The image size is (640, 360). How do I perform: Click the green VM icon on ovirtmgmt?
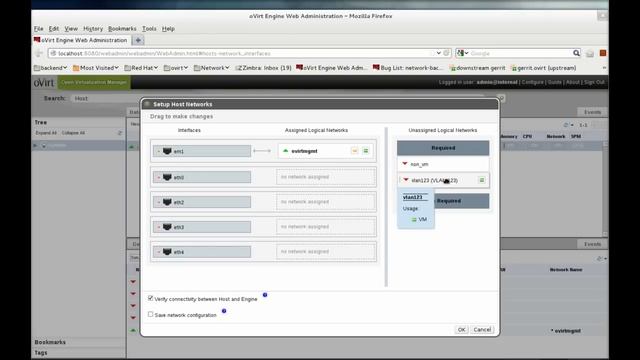coord(366,151)
